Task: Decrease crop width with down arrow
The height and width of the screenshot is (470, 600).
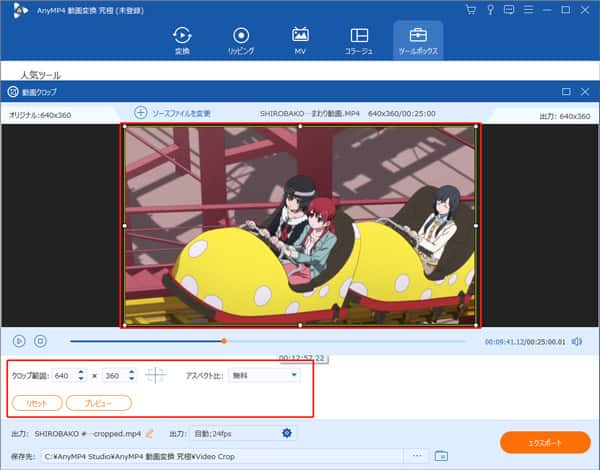Action: tap(81, 379)
